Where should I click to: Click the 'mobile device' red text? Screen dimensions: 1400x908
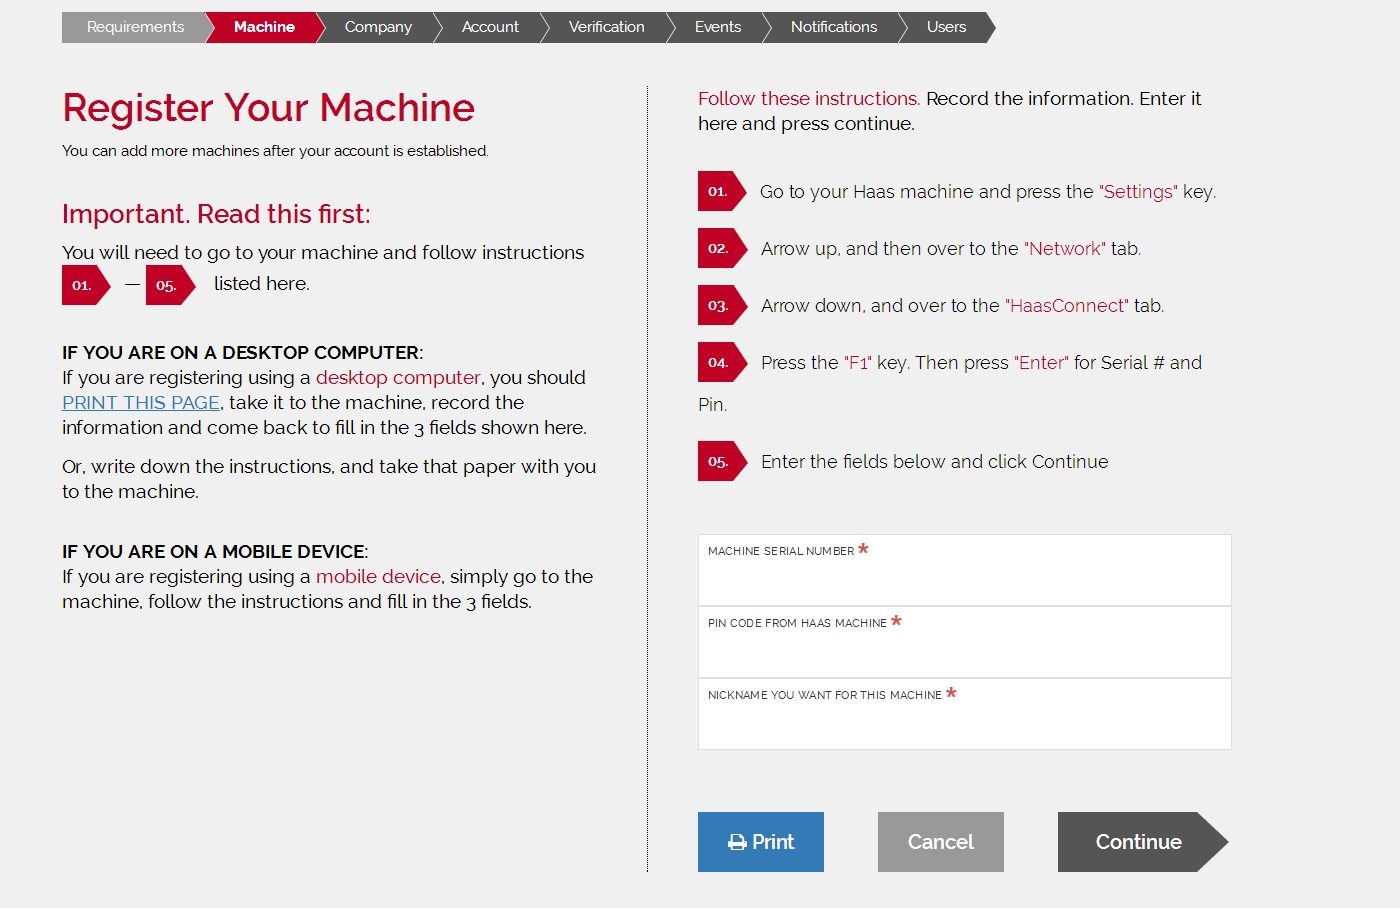pos(378,576)
